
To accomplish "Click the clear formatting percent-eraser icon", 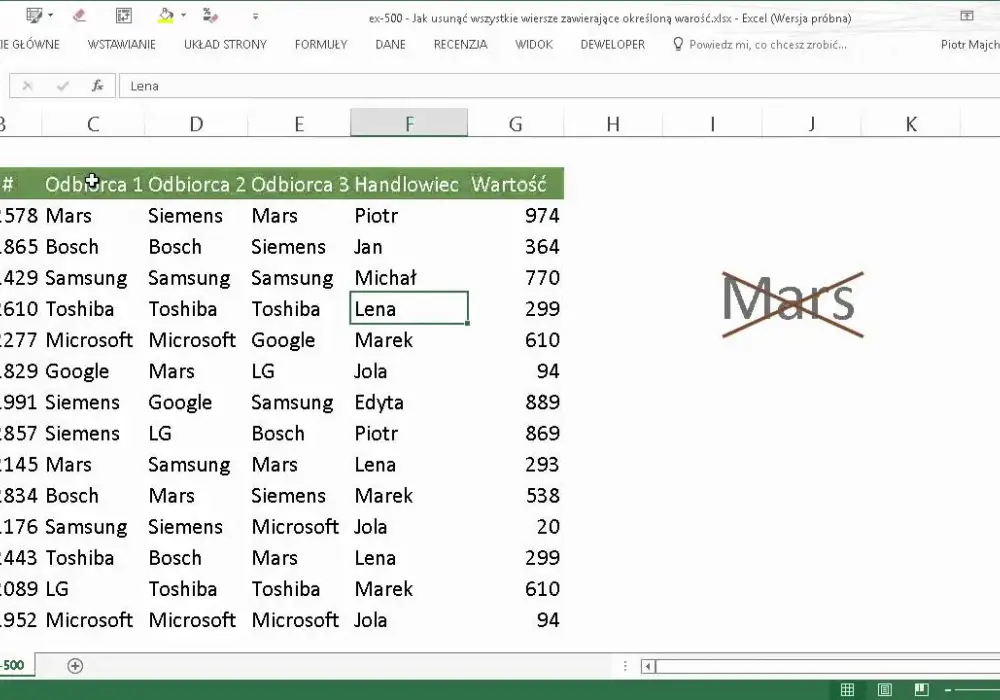I will (x=210, y=15).
